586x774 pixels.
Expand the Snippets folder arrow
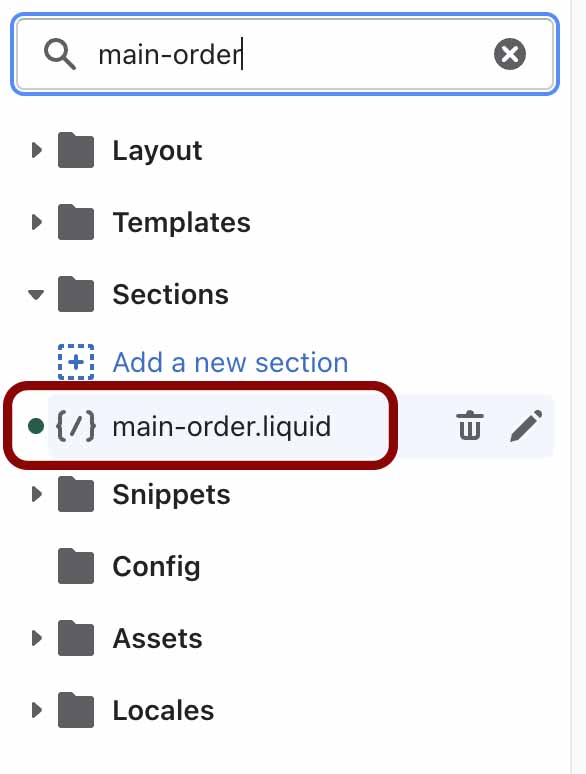point(36,494)
